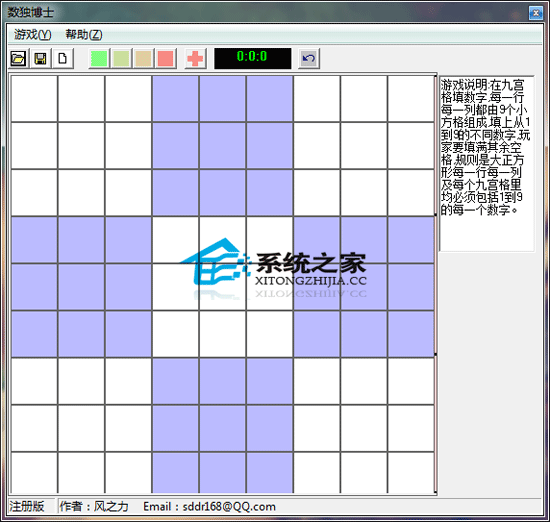
Task: Select the first-row purple cell in column four
Action: (175, 99)
